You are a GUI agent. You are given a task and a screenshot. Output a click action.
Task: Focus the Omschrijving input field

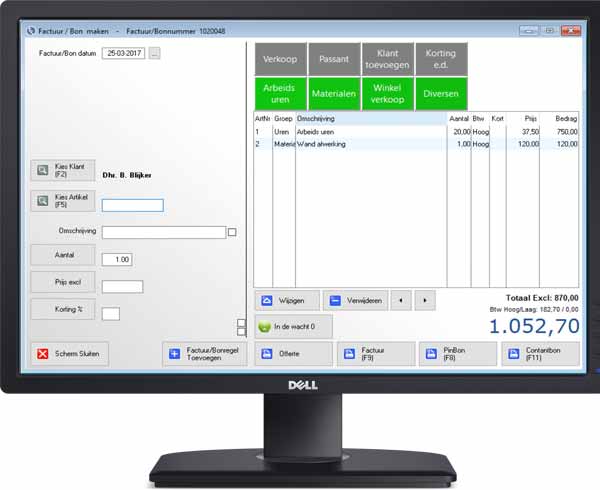[164, 232]
